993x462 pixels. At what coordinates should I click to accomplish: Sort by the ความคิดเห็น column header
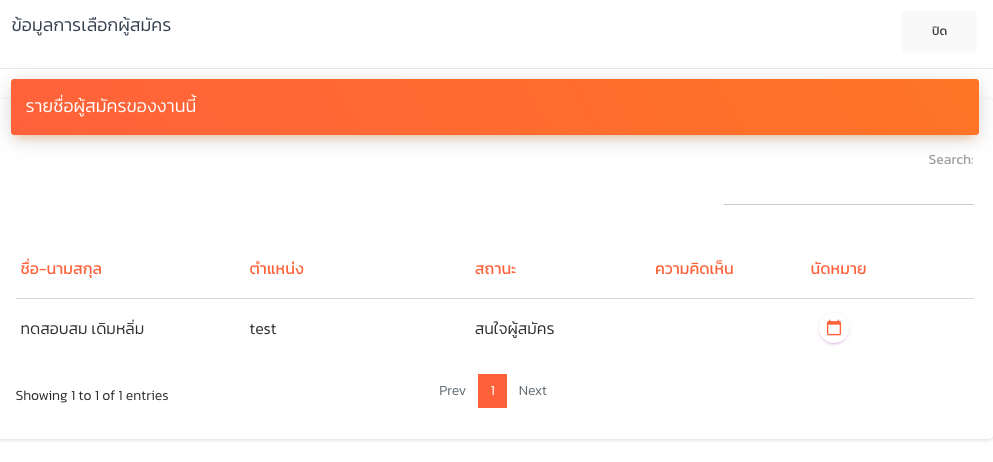(694, 269)
